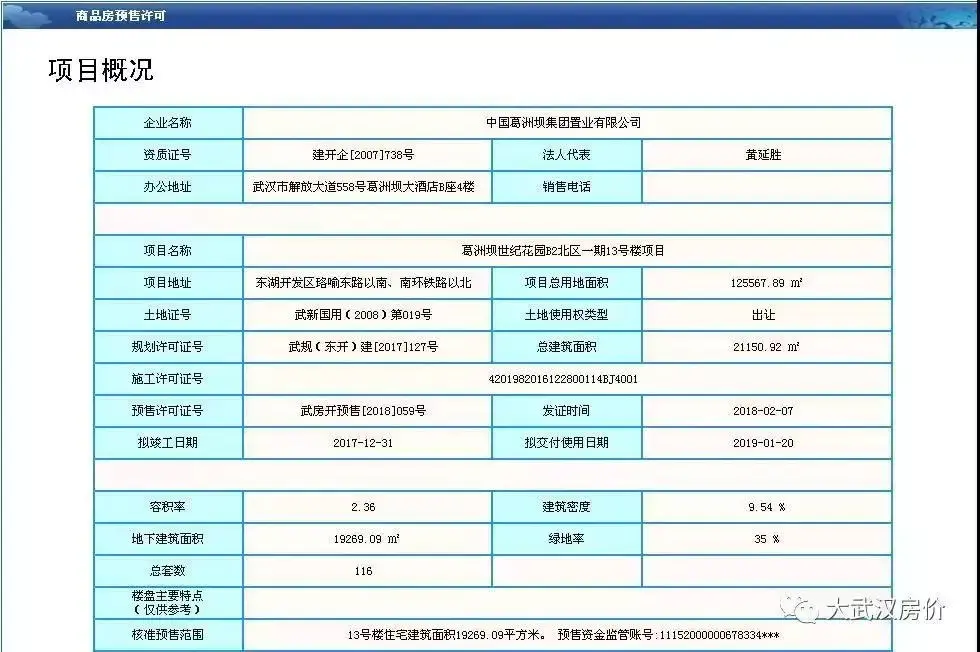Select text 13号楼住宅建筑面积19269.09平方米
980x652 pixels.
coord(446,635)
